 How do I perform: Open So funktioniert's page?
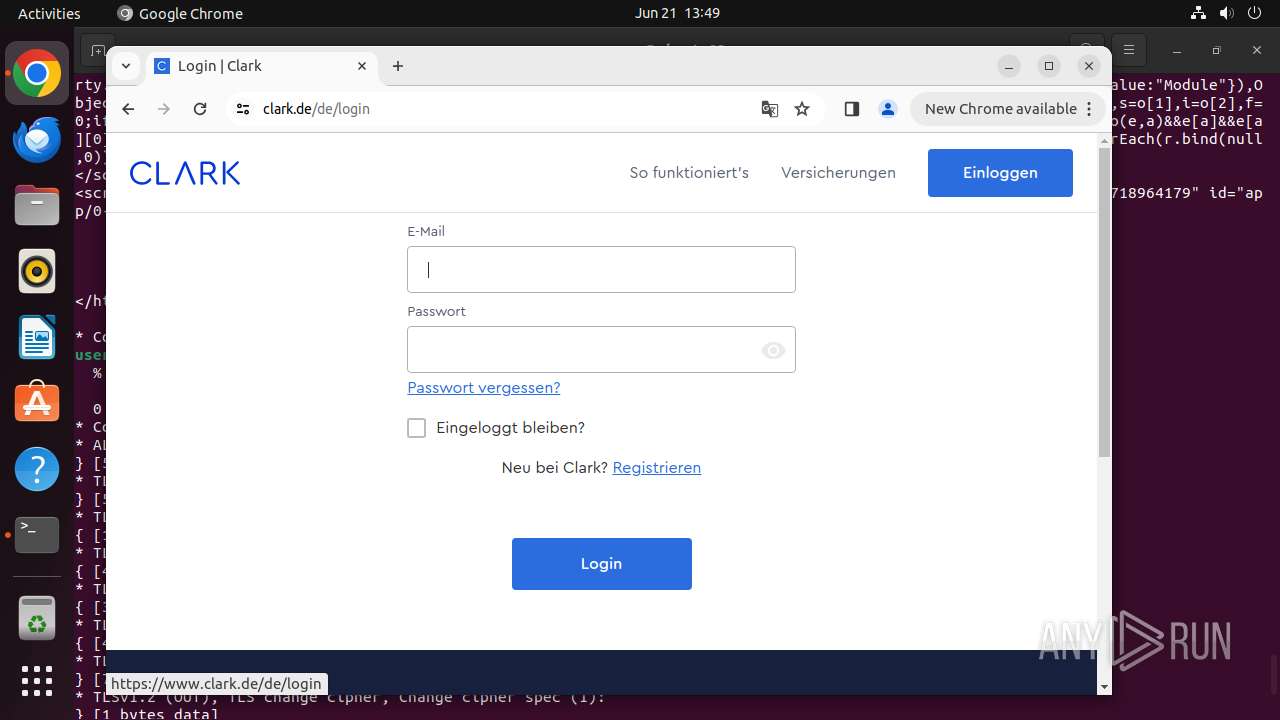tap(689, 173)
